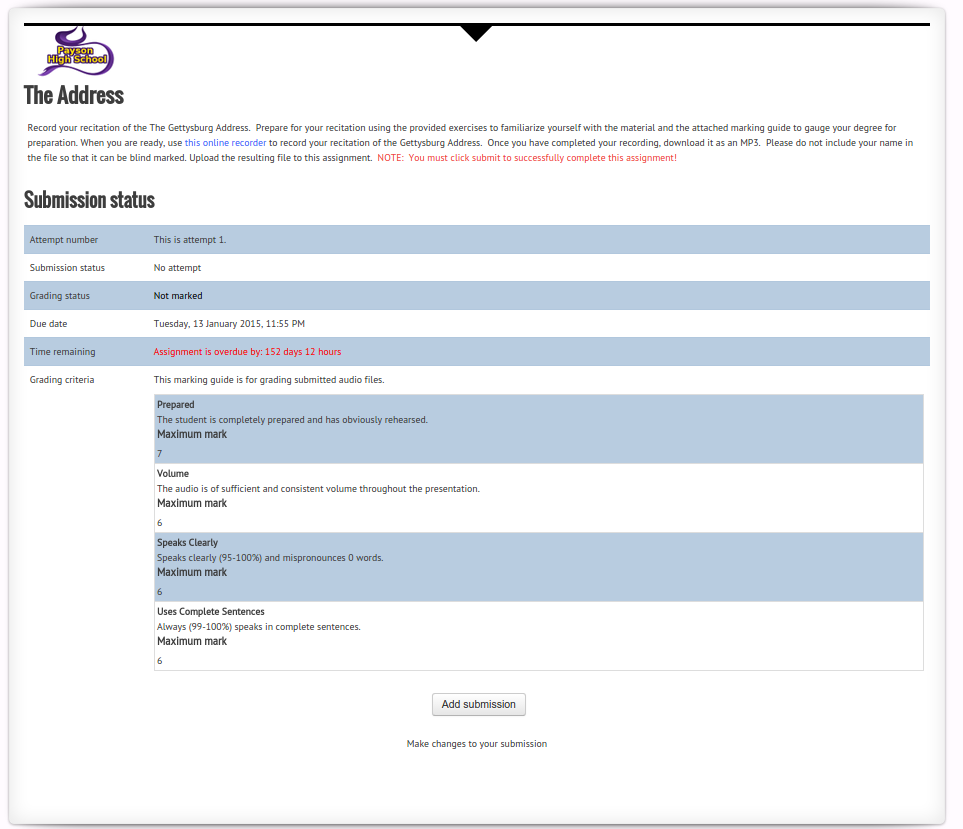
Task: Click the Add submission button
Action: click(x=478, y=704)
